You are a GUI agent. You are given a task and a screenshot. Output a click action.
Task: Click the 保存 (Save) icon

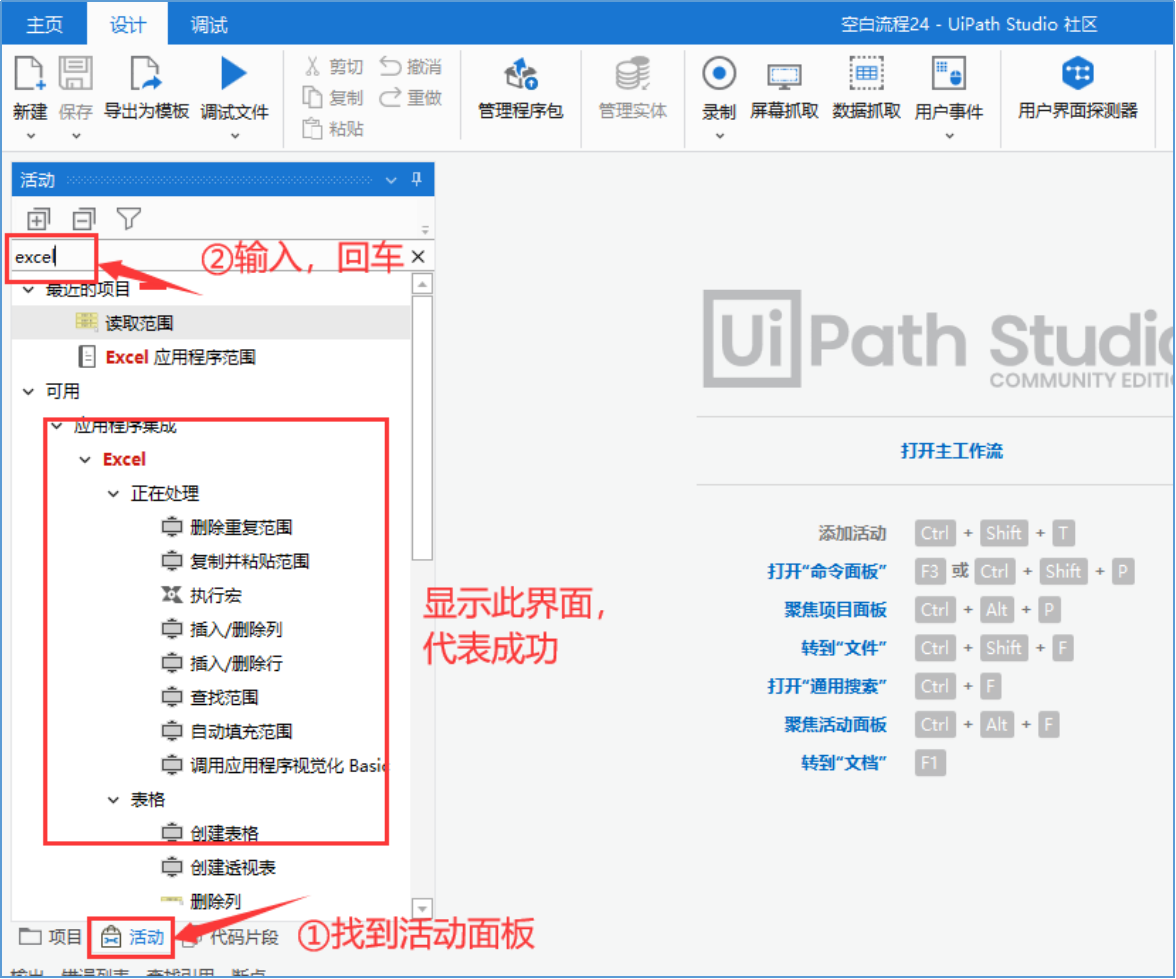coord(75,74)
